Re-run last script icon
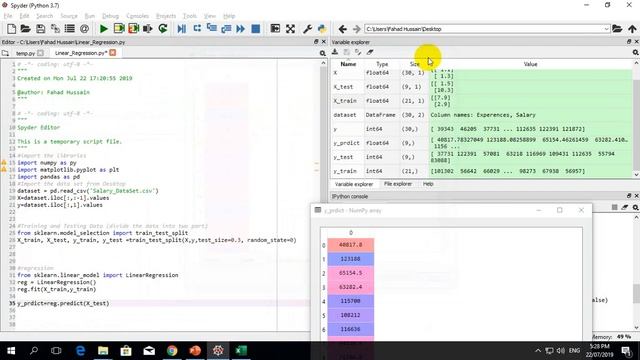 point(163,29)
